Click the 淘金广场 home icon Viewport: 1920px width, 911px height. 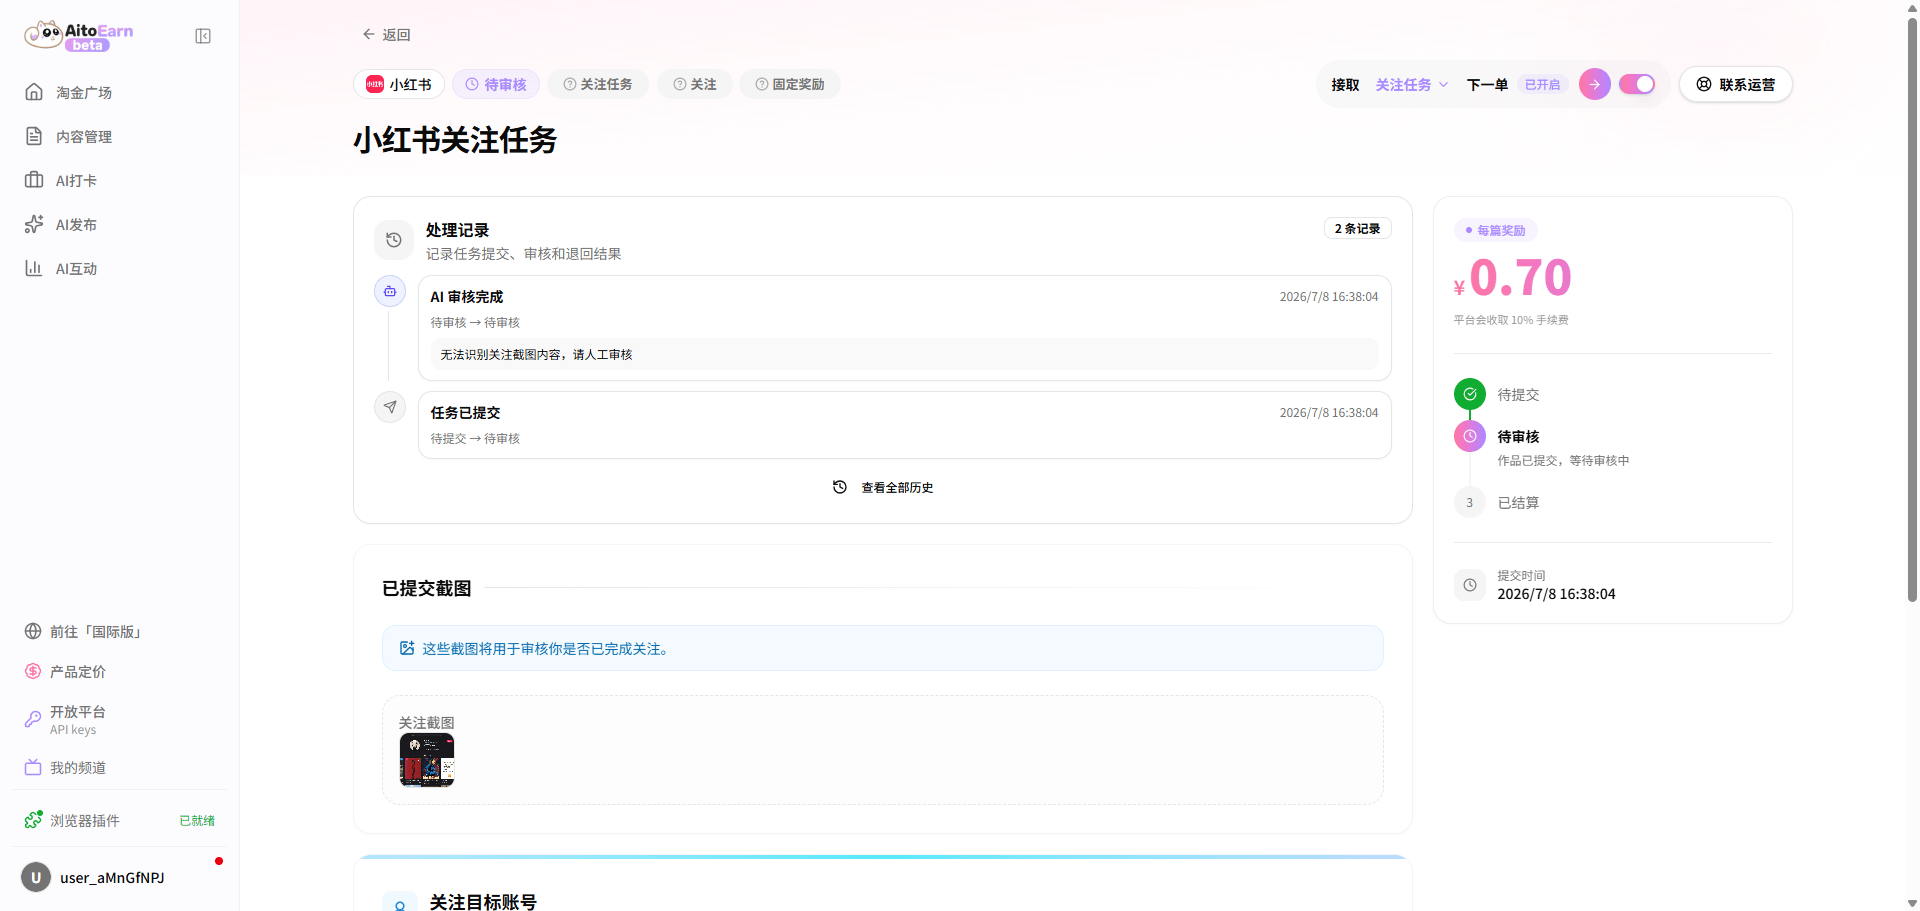34,92
